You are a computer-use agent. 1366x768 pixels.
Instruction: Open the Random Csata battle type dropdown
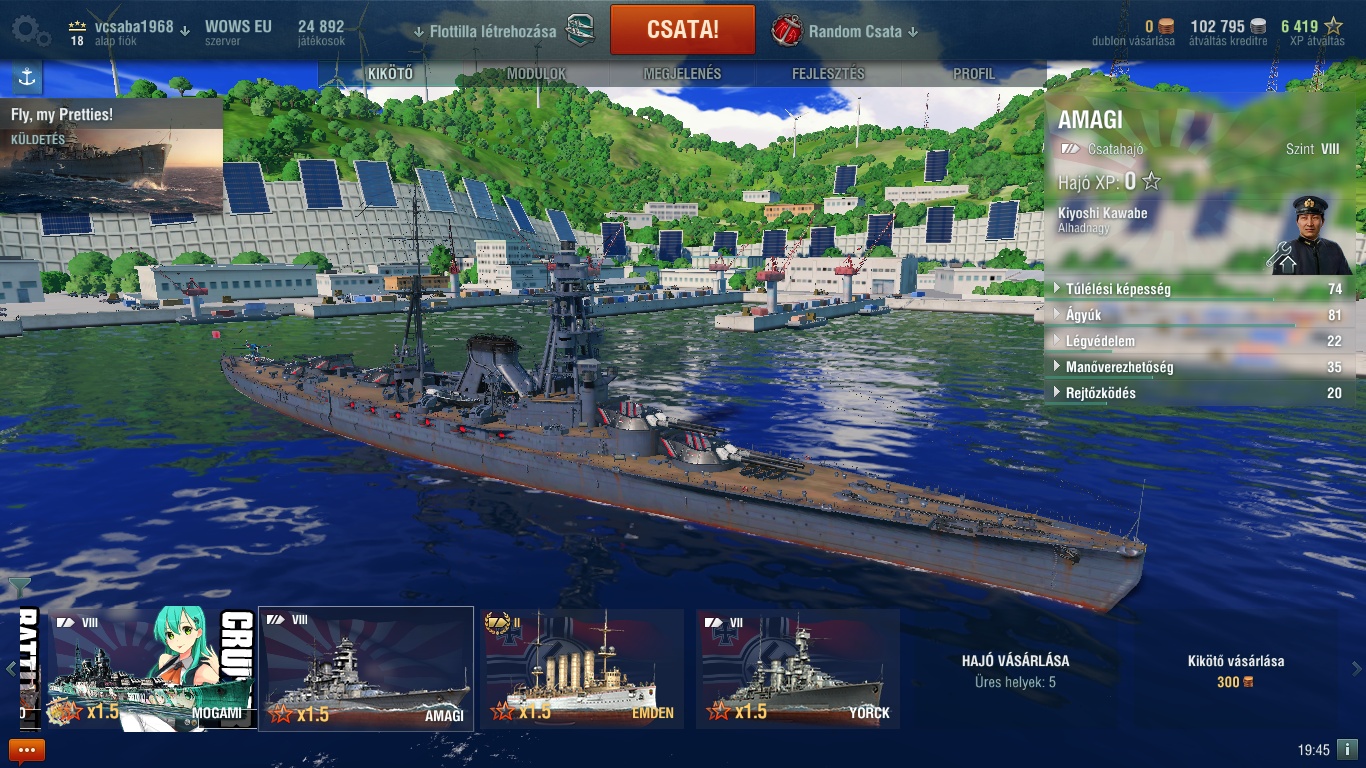pyautogui.click(x=846, y=31)
